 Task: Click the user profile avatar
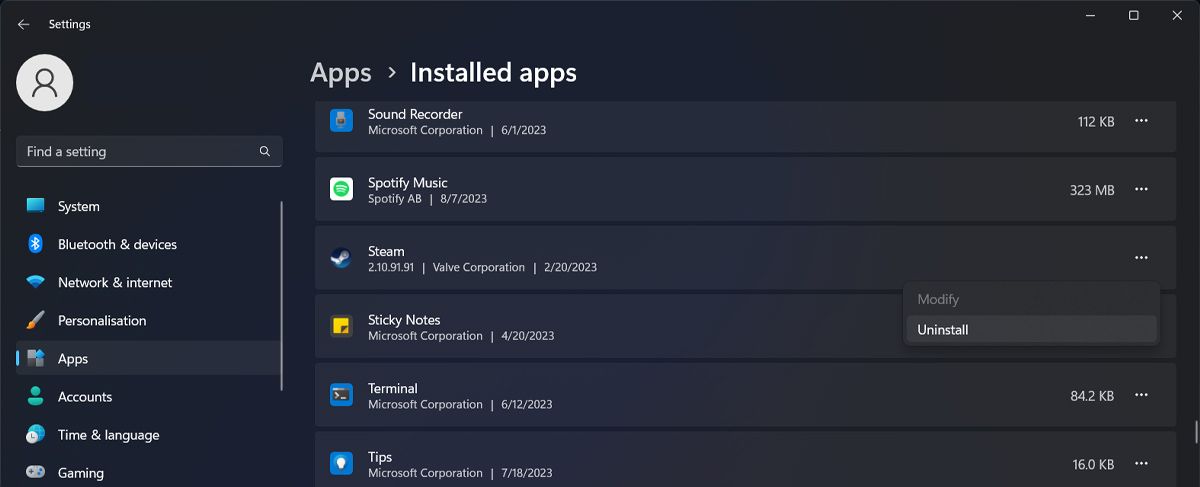pyautogui.click(x=45, y=83)
